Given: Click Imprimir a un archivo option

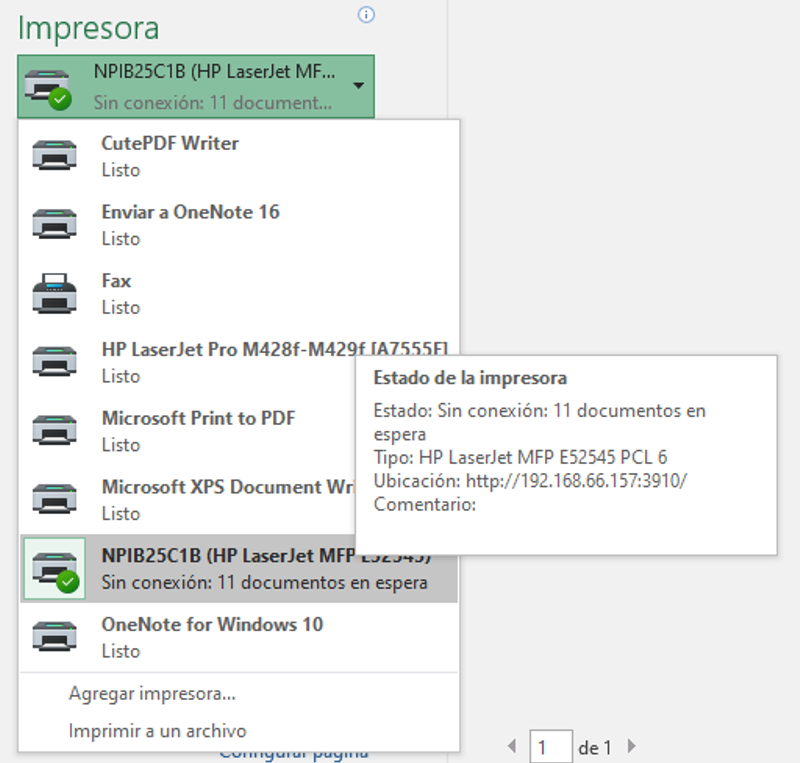Looking at the screenshot, I should point(157,731).
